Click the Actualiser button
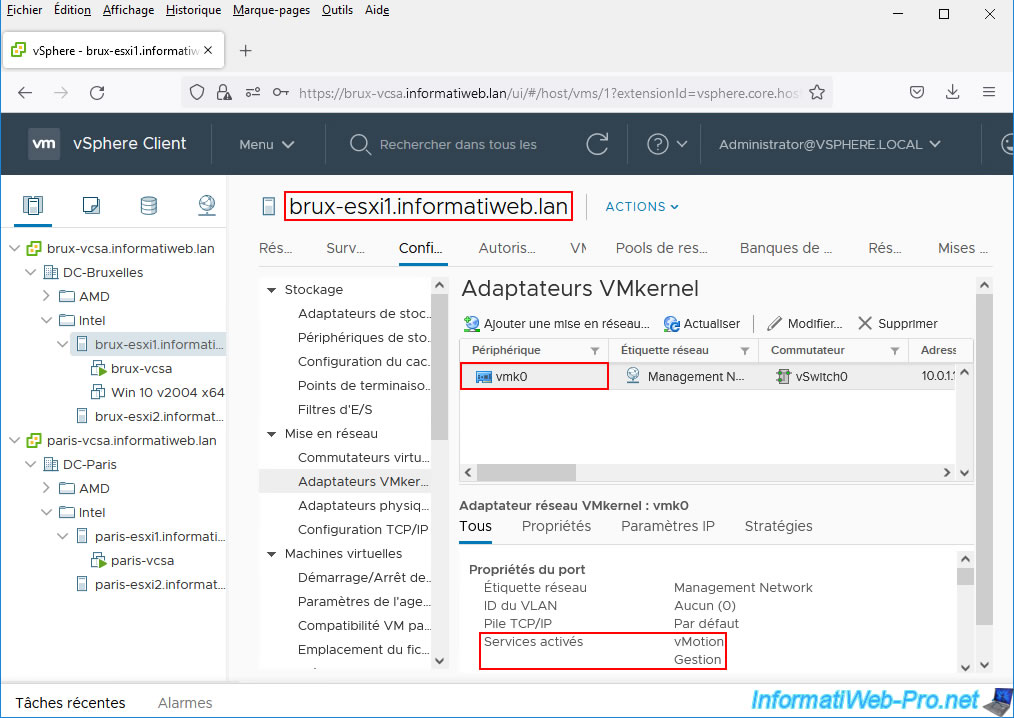Screen dimensions: 1014x718 [702, 324]
